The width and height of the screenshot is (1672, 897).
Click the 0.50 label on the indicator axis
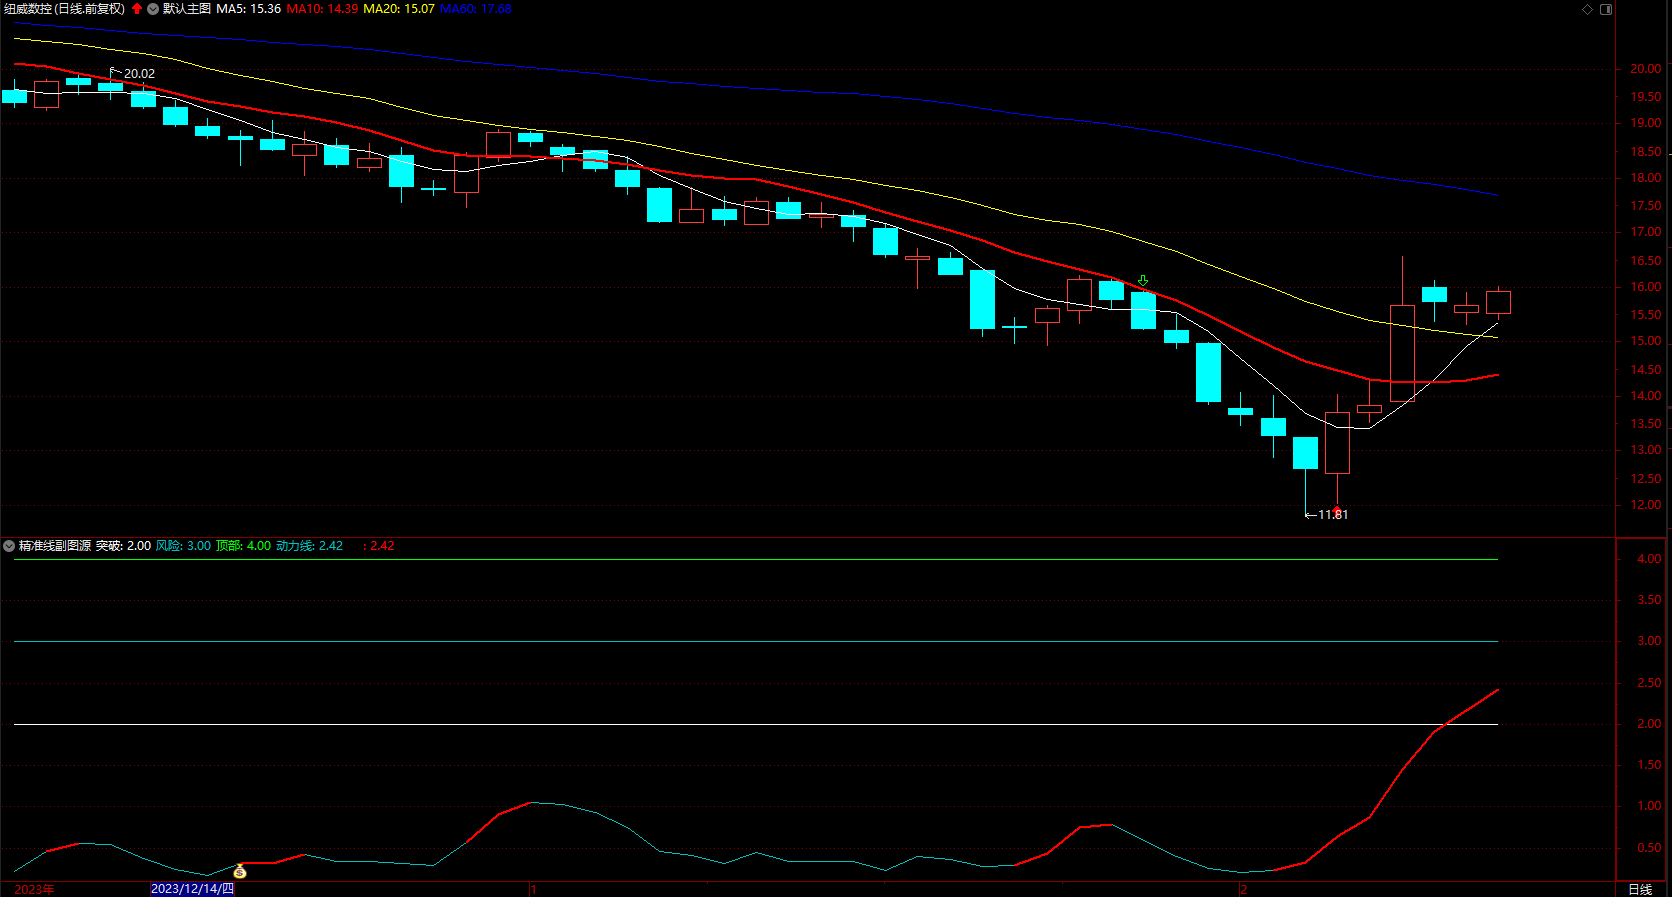[x=1649, y=848]
